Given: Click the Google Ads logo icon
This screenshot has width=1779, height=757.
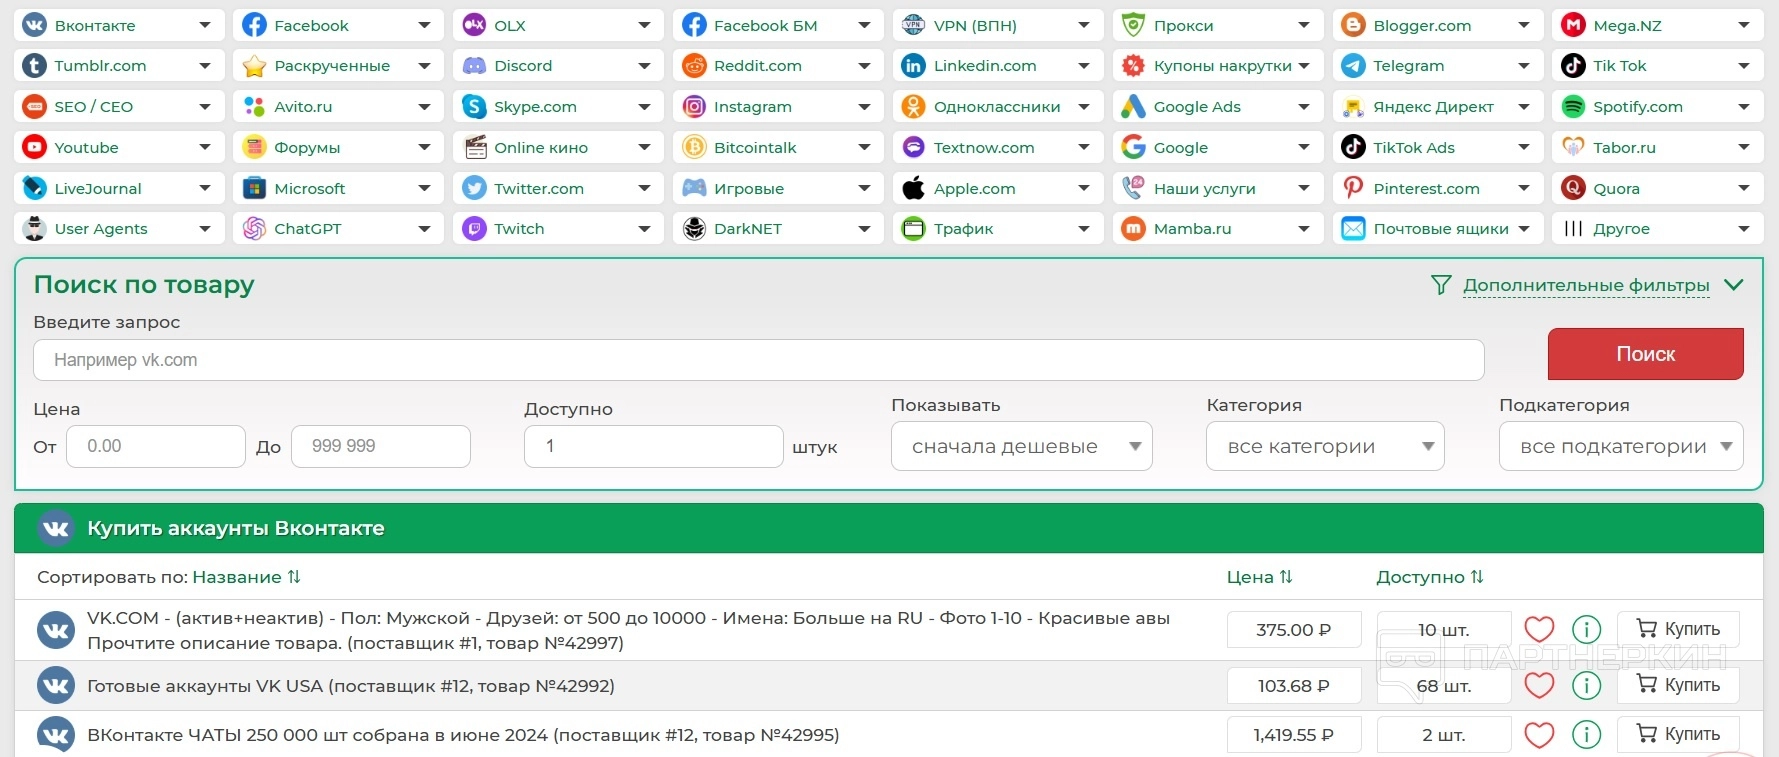Looking at the screenshot, I should pos(1133,107).
